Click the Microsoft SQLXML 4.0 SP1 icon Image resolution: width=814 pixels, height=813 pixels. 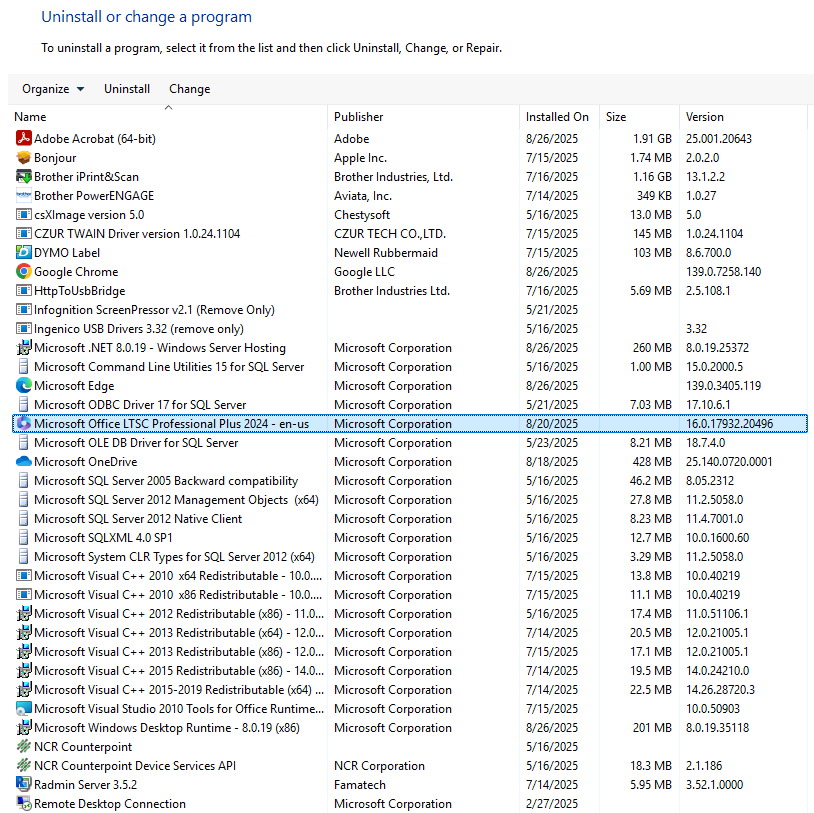(x=23, y=538)
